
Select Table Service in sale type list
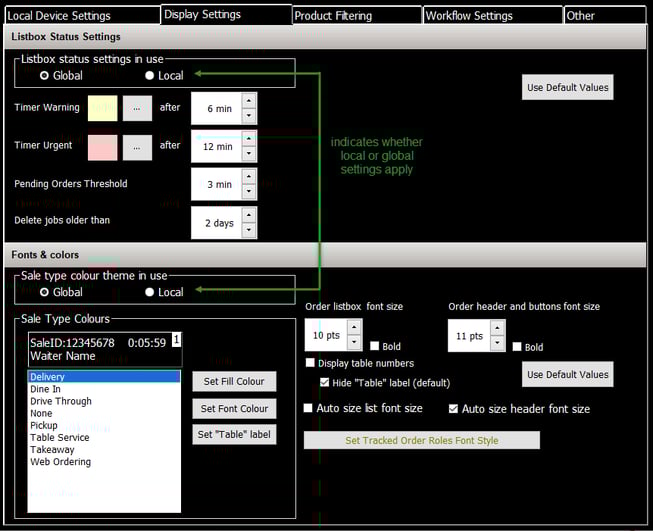104,437
